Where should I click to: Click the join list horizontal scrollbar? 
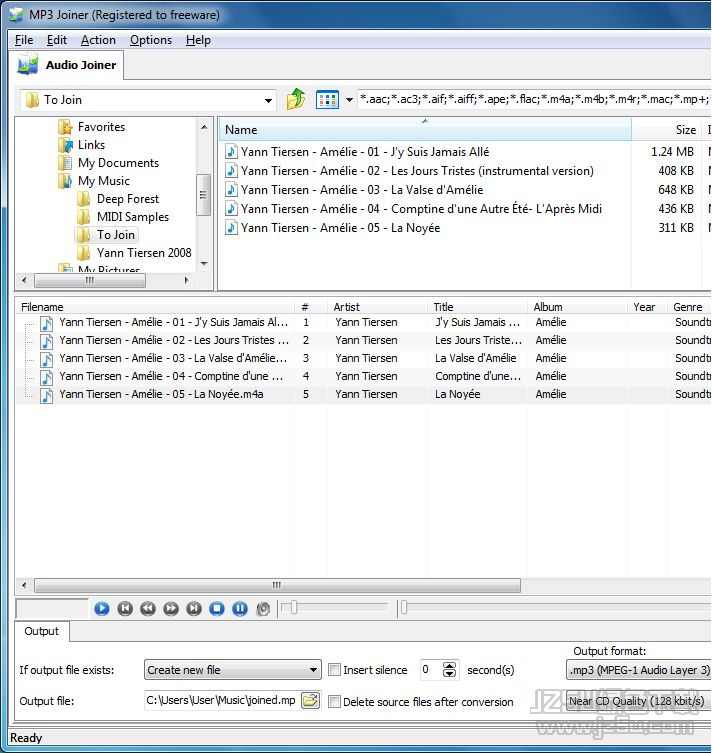click(x=277, y=585)
